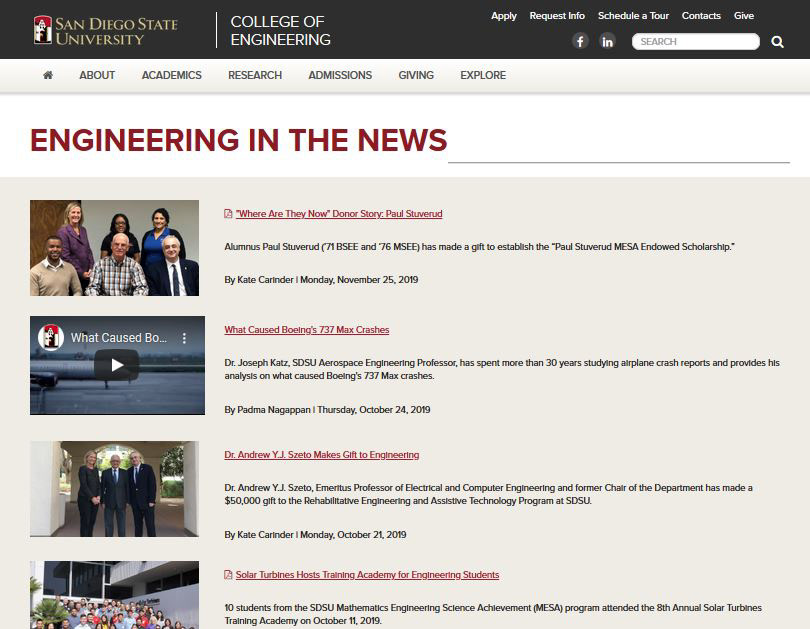Open the Contacts link
Viewport: 810px width, 629px height.
[701, 15]
